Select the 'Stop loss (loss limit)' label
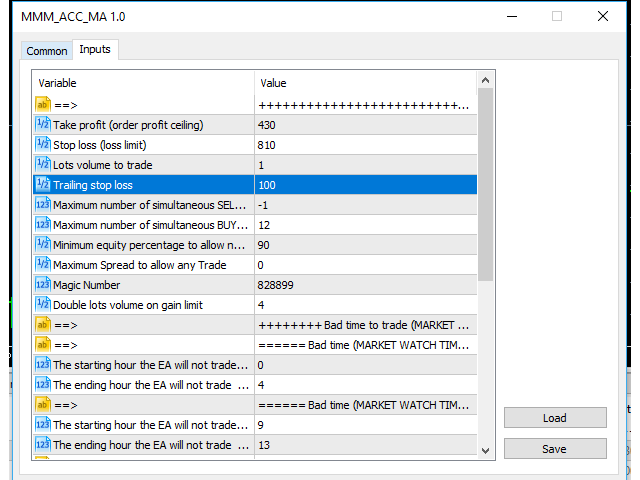 (x=100, y=145)
